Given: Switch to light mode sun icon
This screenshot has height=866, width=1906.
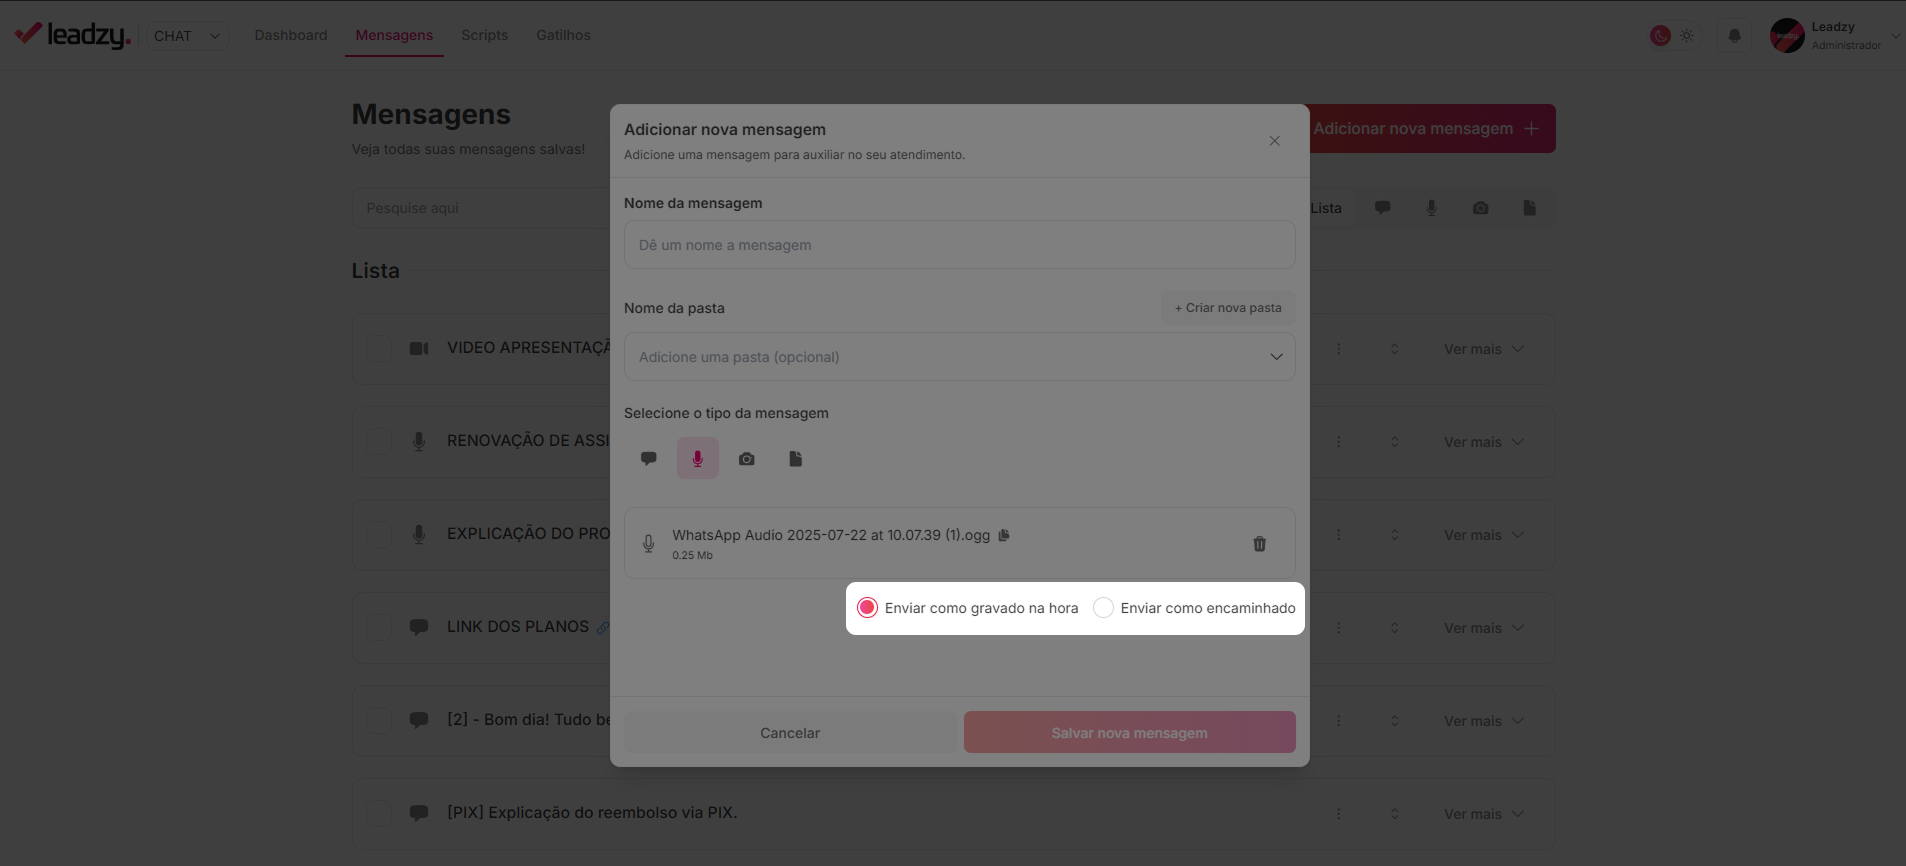Looking at the screenshot, I should tap(1687, 35).
